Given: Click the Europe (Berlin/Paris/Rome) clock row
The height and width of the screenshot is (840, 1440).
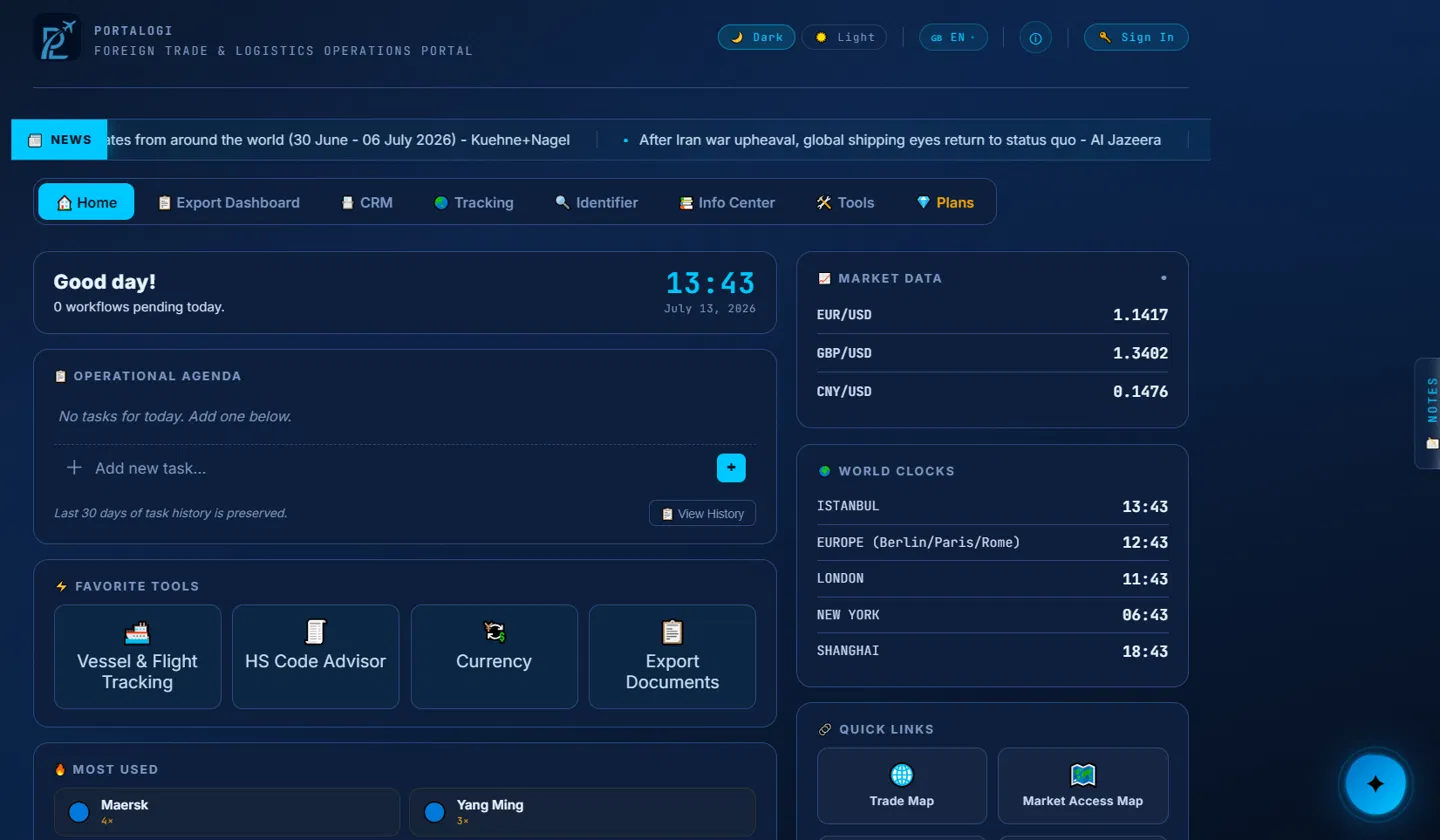Looking at the screenshot, I should tap(992, 542).
